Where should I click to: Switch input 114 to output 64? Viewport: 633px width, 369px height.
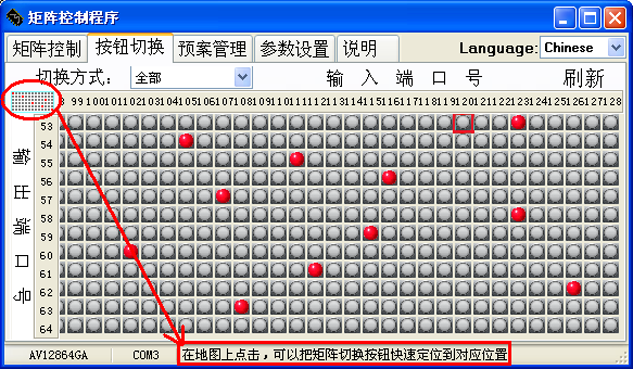point(352,325)
